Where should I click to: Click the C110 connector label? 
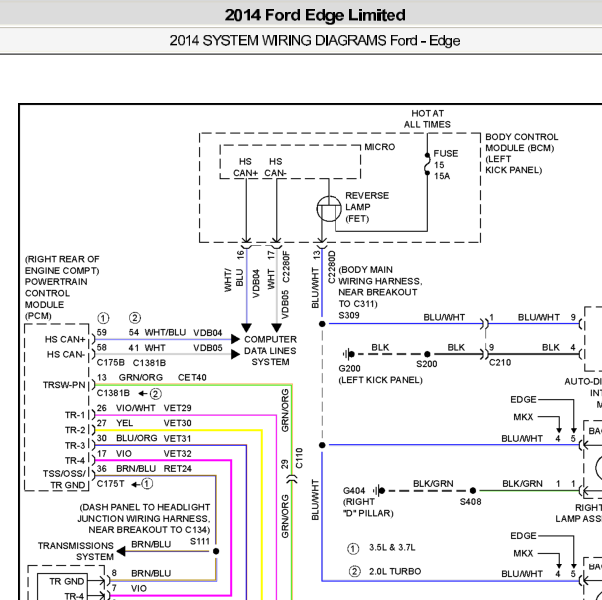pos(299,458)
